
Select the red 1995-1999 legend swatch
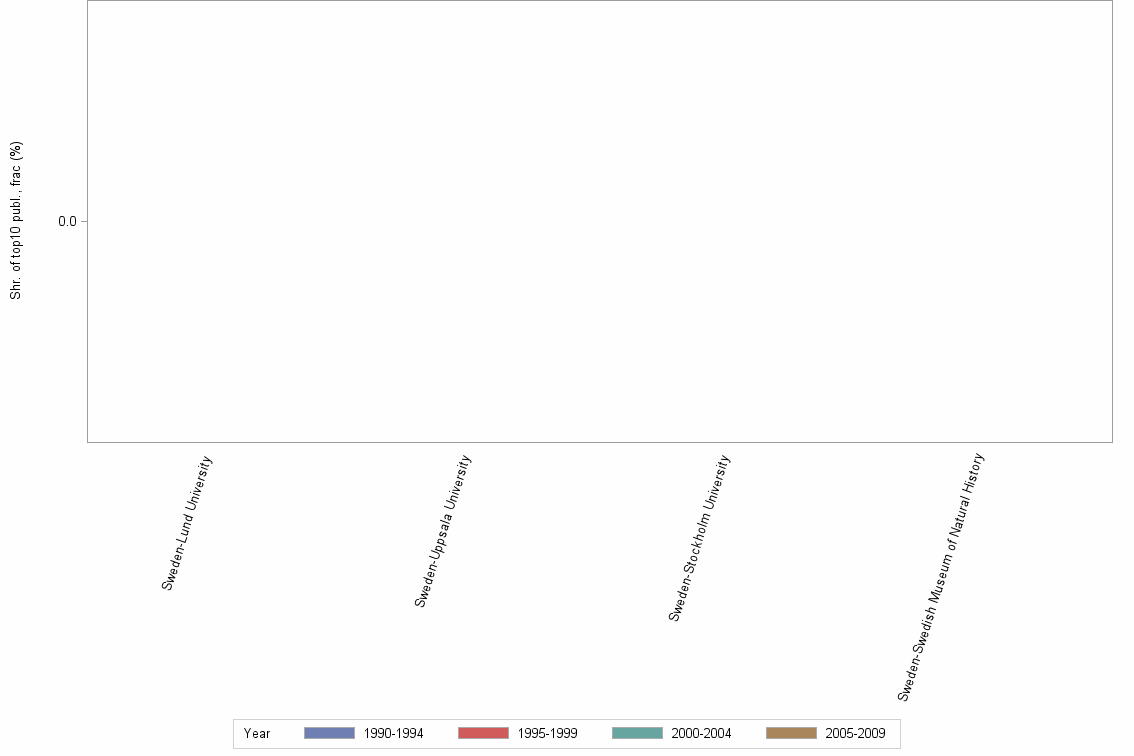[481, 733]
